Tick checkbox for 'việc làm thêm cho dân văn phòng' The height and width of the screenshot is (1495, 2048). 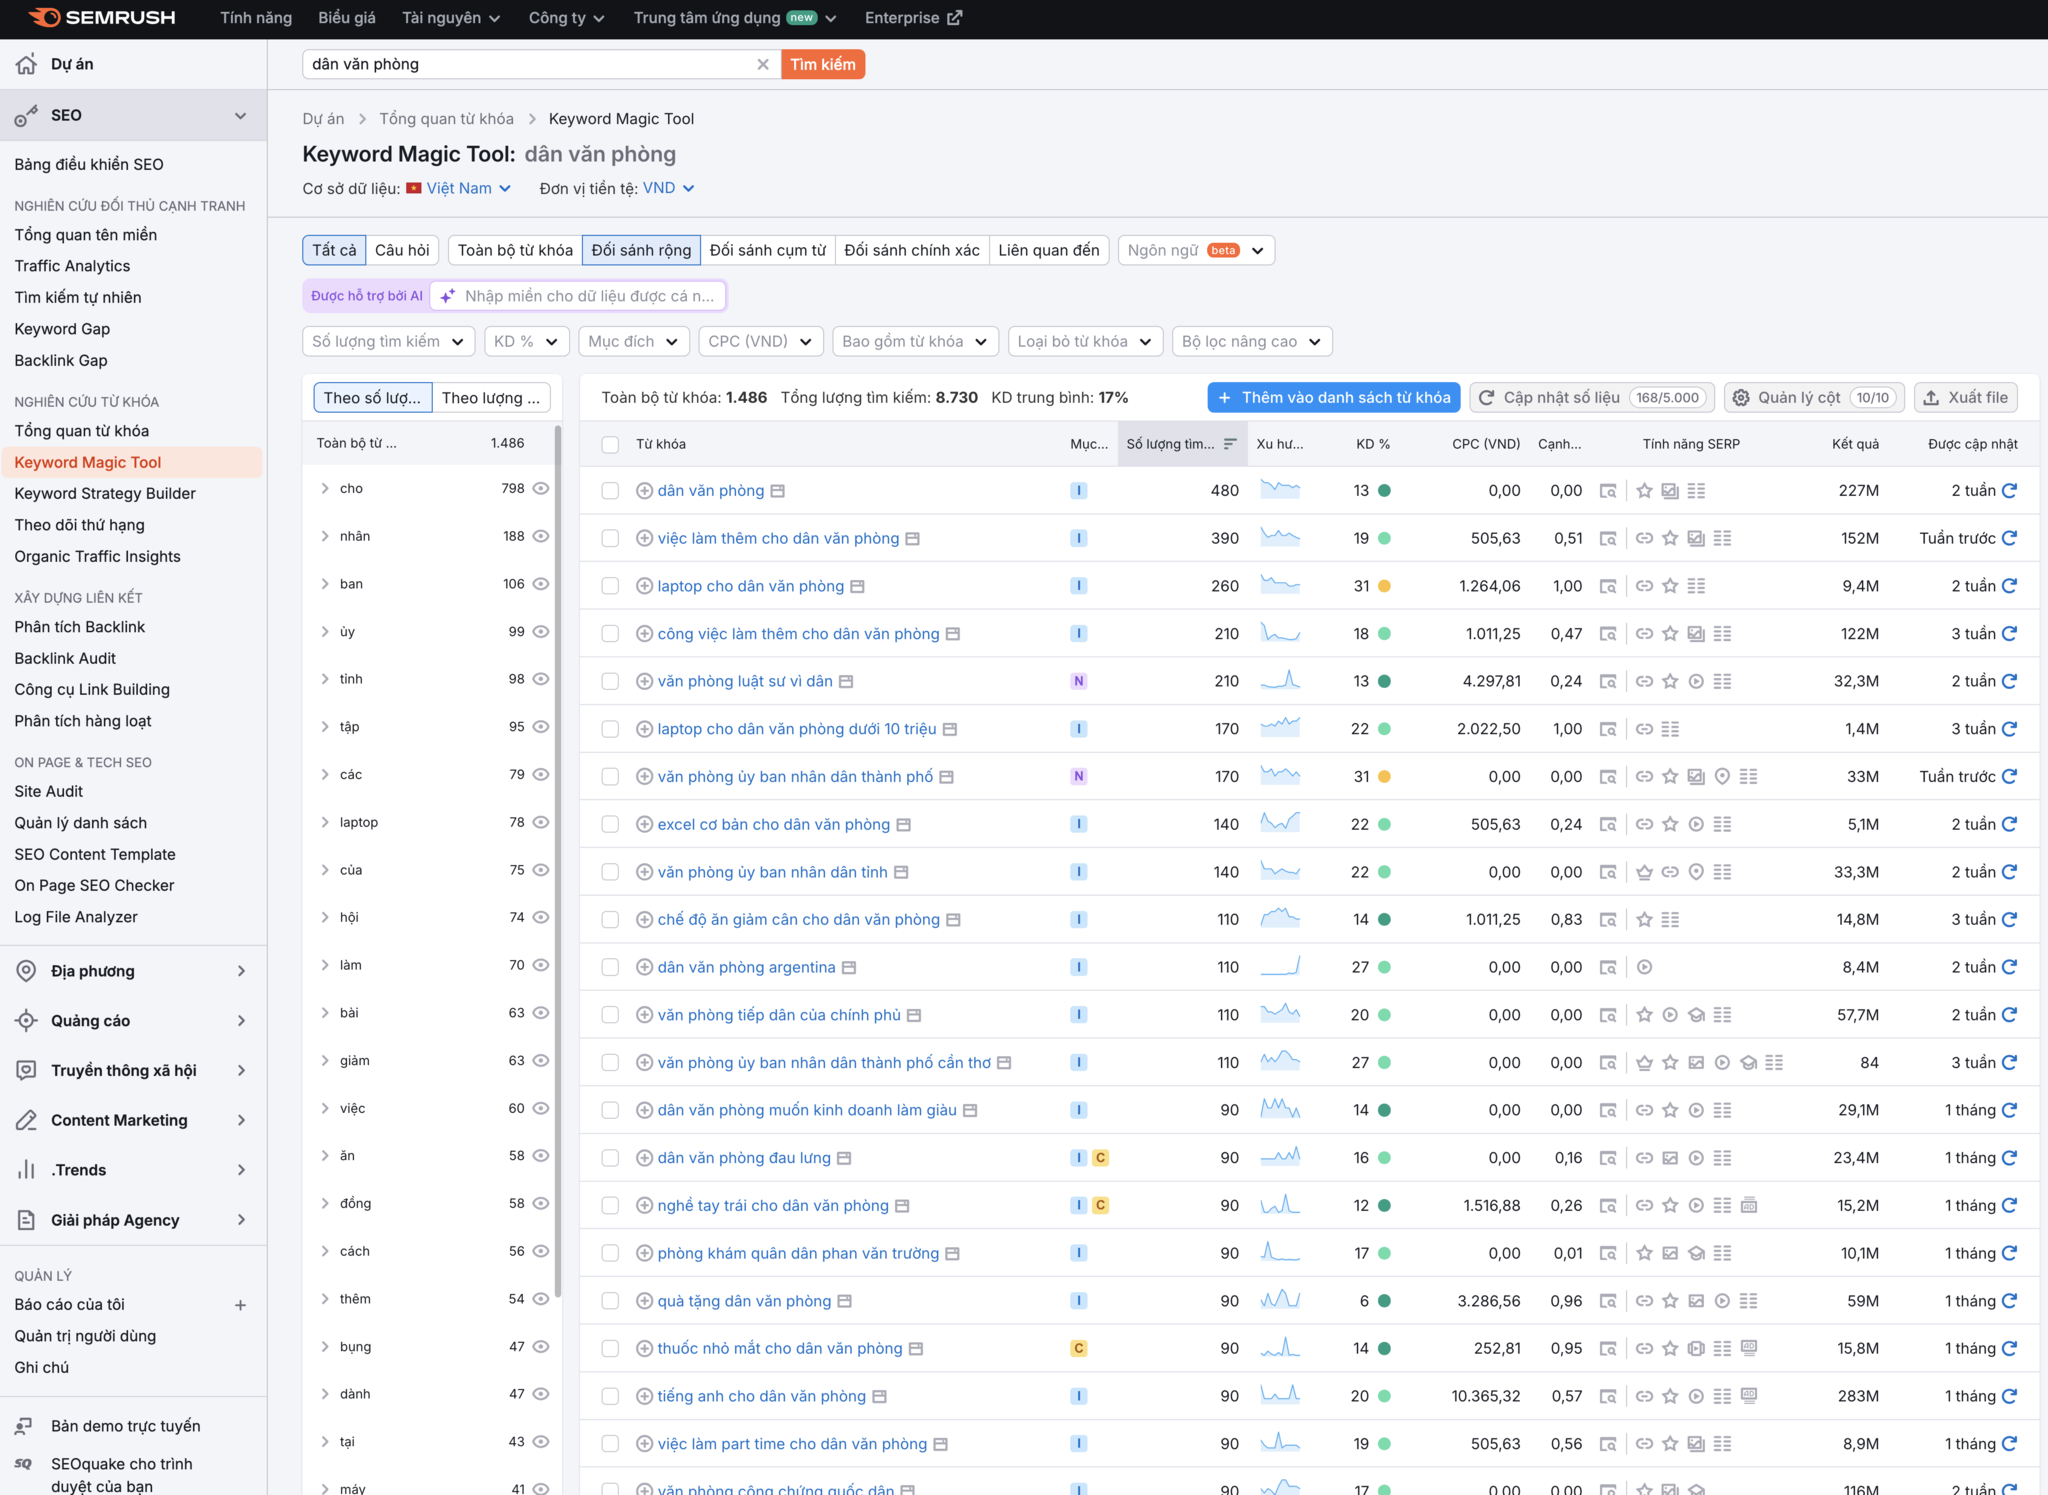click(x=610, y=539)
